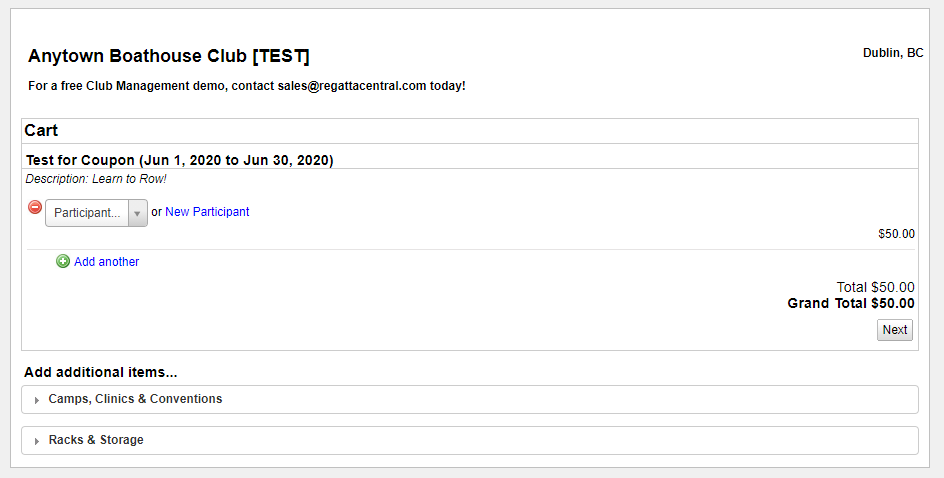Select the Cart heading
944x478 pixels.
pyautogui.click(x=41, y=131)
